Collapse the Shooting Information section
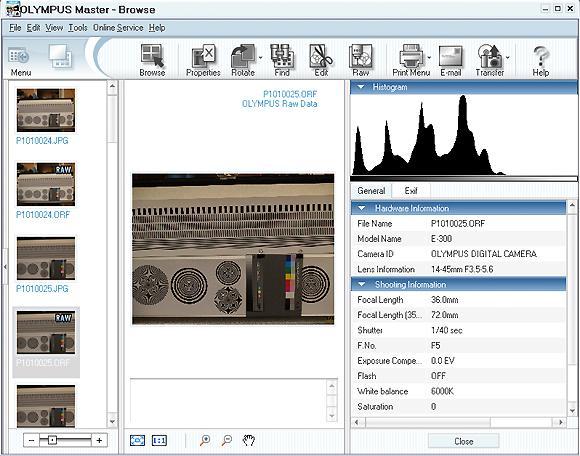This screenshot has height=456, width=580. point(361,284)
